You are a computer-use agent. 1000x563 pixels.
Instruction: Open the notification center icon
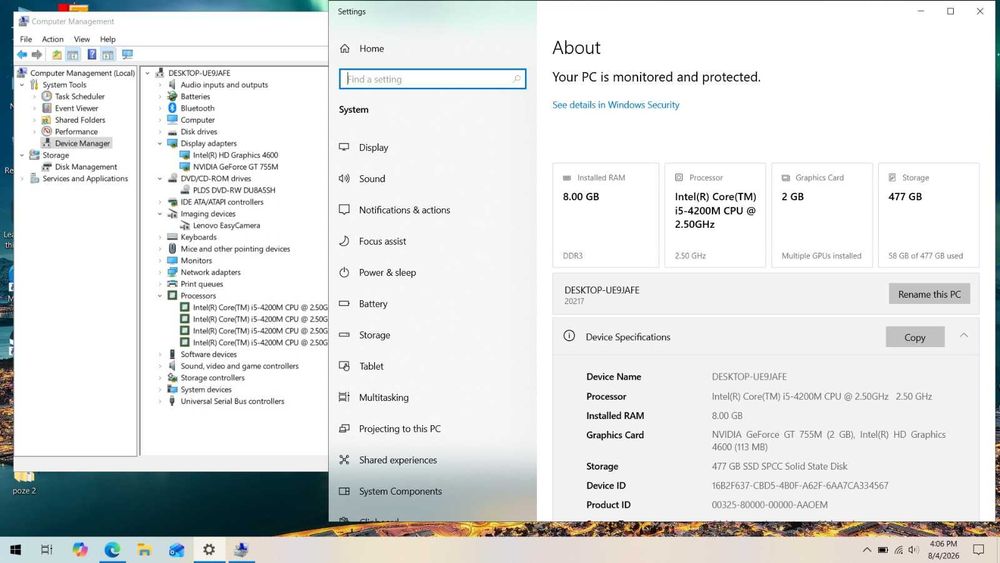[x=978, y=550]
